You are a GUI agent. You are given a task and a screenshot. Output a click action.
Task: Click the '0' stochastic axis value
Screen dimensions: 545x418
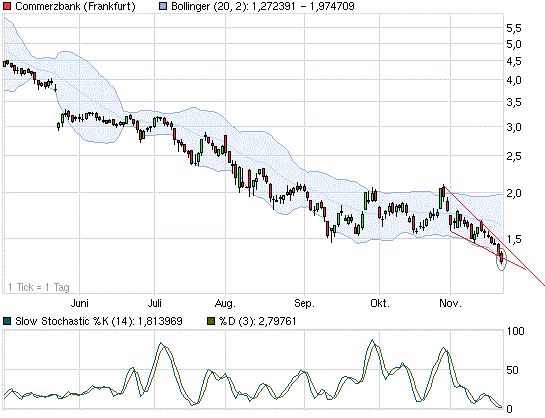point(510,409)
